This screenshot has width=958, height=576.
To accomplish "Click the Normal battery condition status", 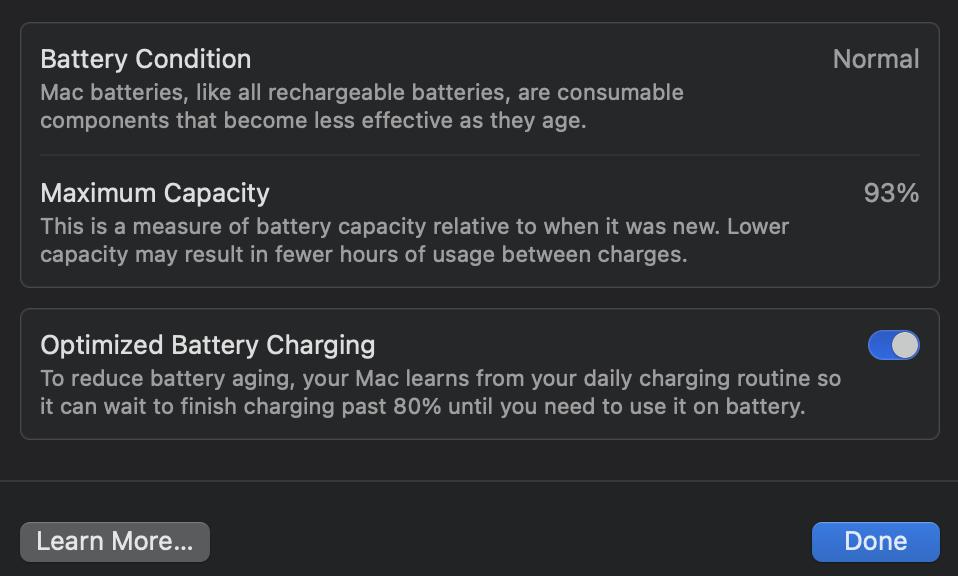I will (876, 59).
